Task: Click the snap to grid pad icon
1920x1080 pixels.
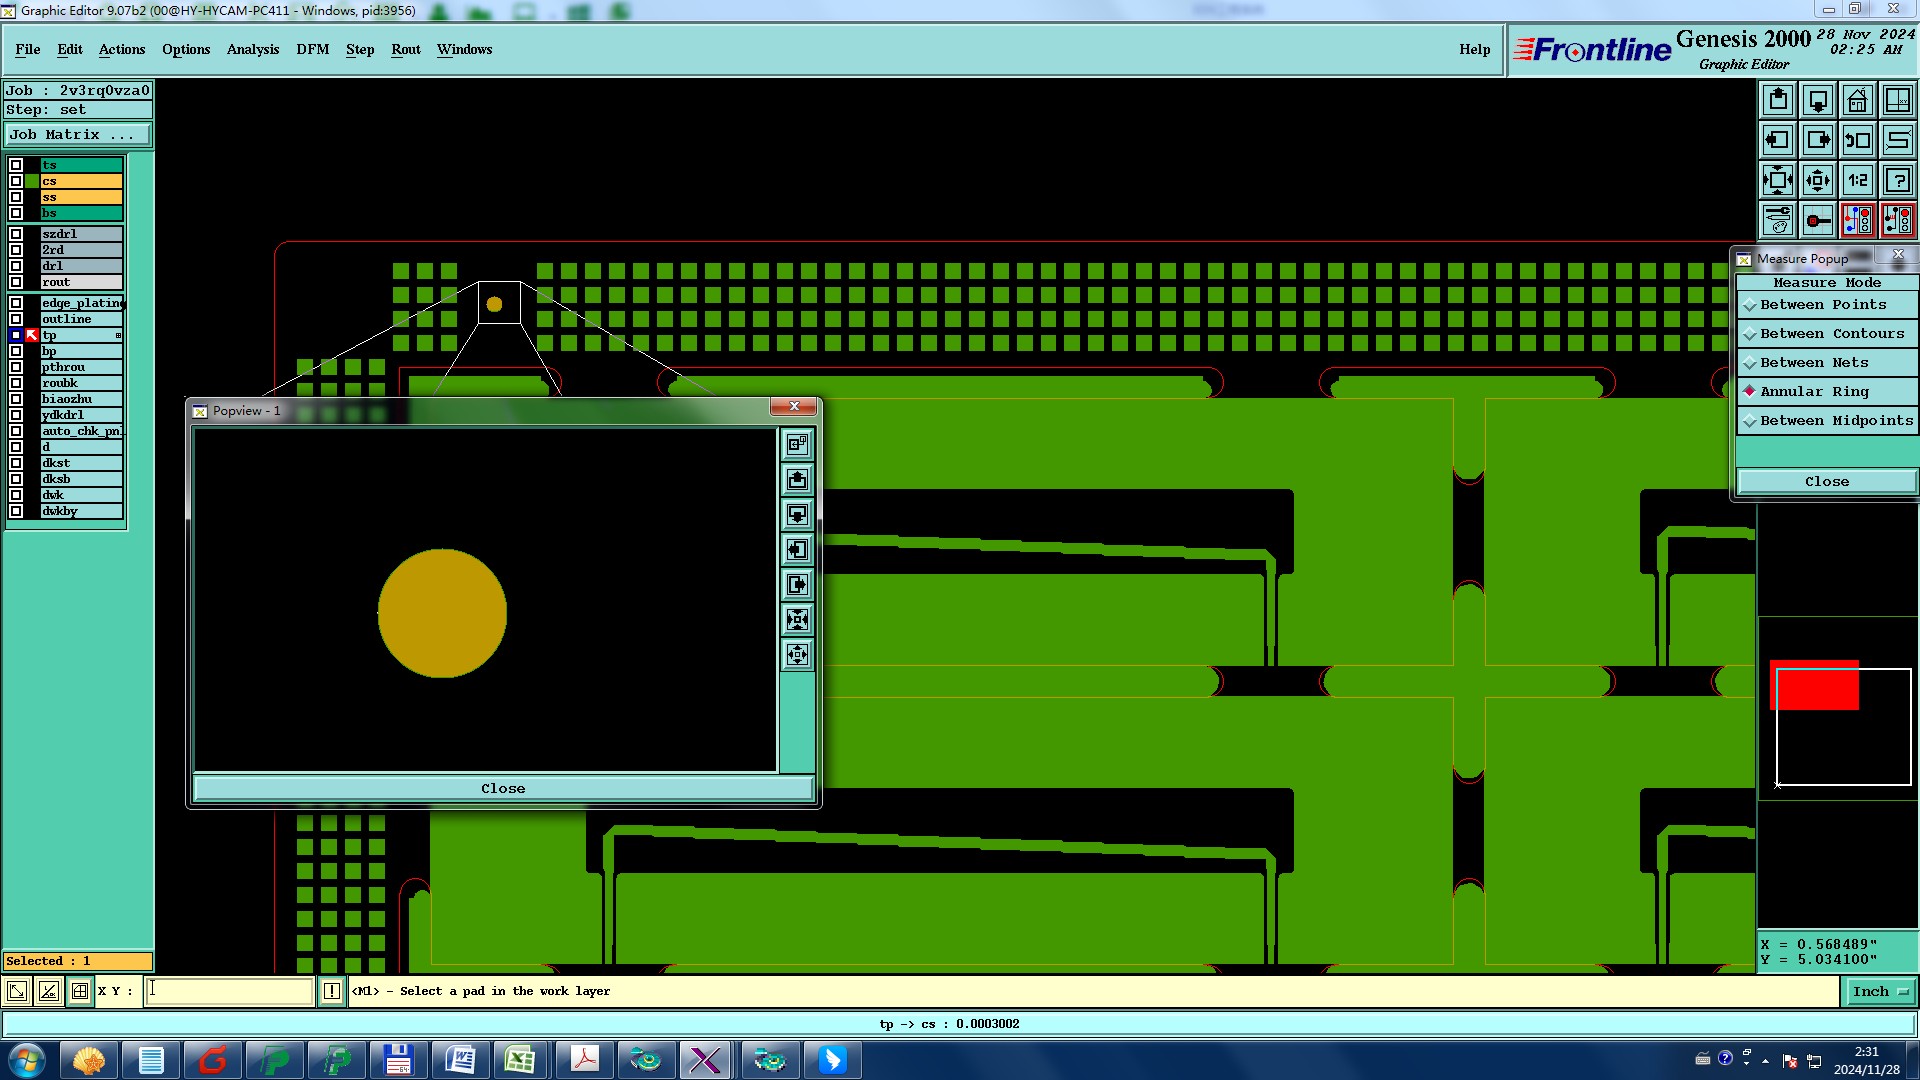Action: coord(1817,220)
